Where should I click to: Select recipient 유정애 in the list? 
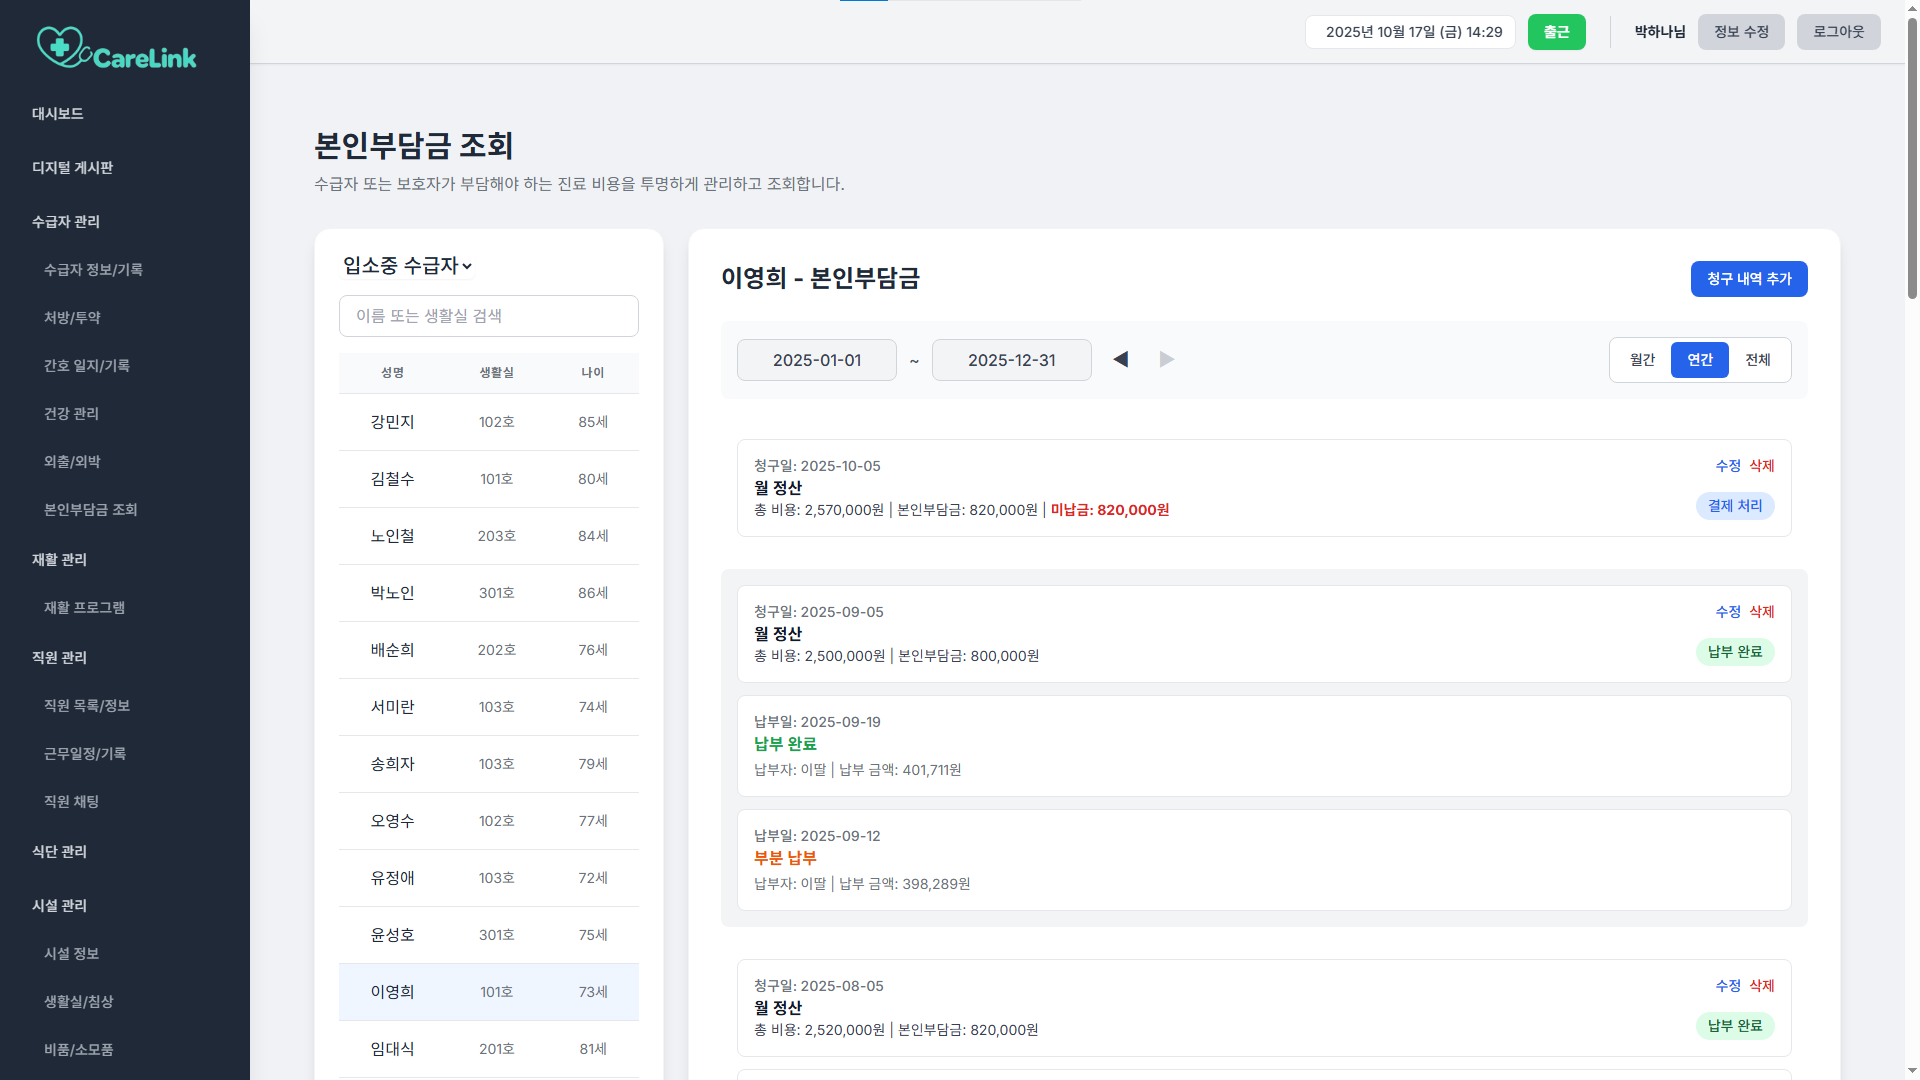(x=489, y=878)
